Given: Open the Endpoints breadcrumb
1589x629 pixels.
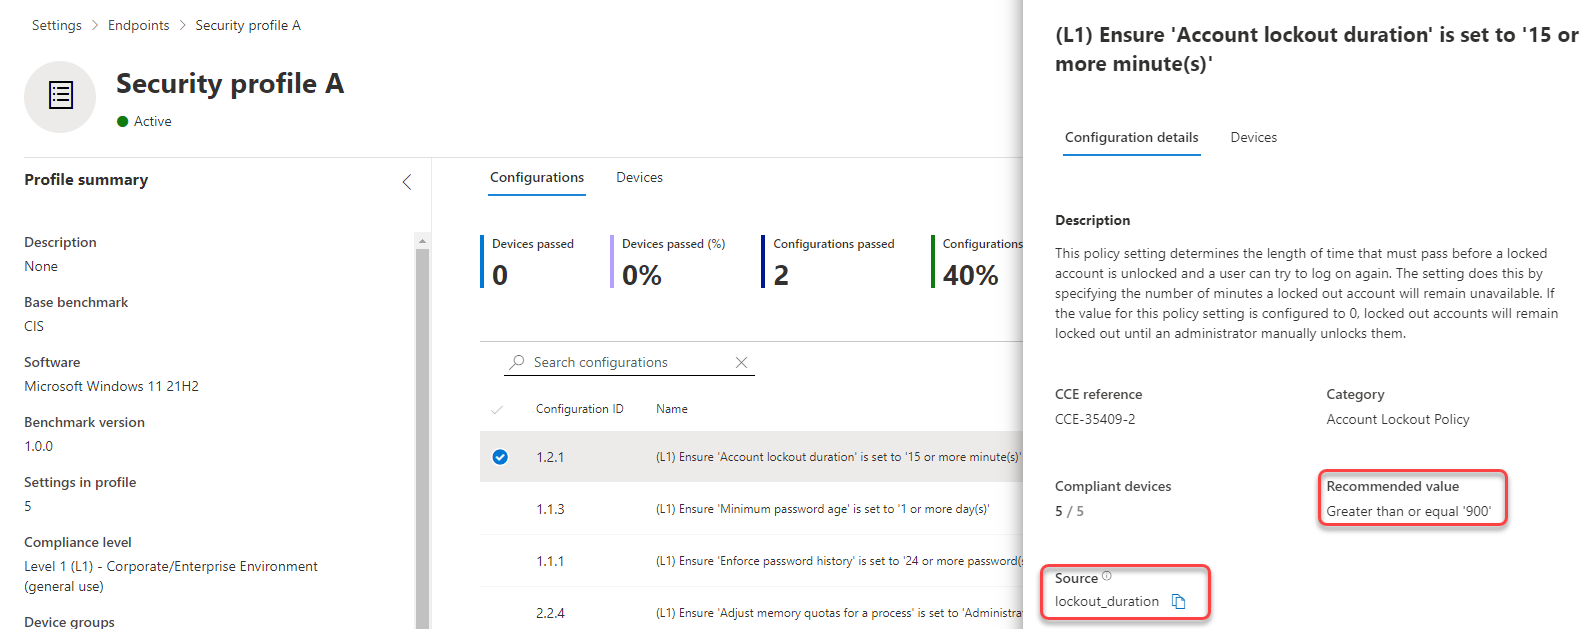Looking at the screenshot, I should click(138, 25).
